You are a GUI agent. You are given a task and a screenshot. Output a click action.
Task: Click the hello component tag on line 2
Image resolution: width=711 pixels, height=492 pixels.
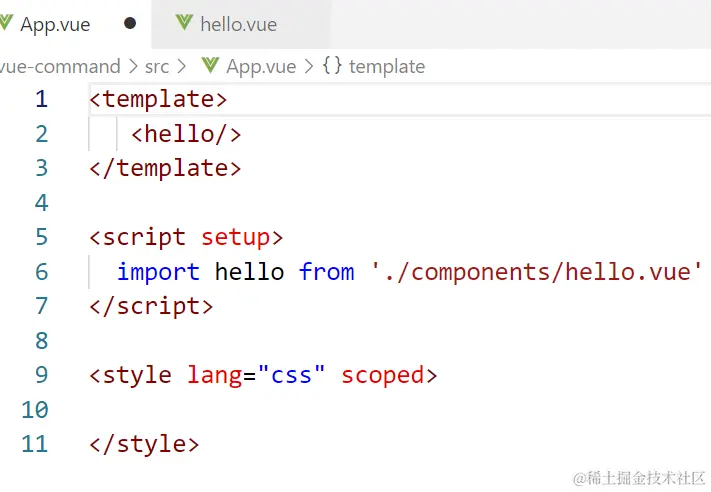point(186,134)
